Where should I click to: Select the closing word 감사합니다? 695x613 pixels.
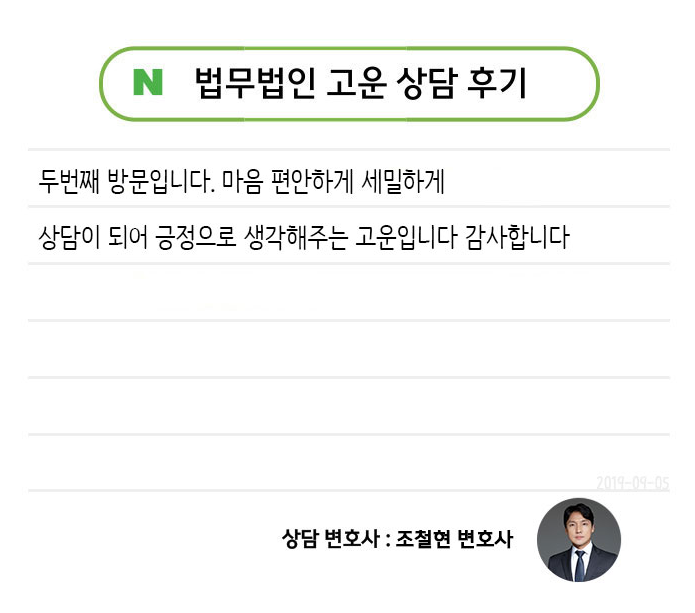[518, 239]
